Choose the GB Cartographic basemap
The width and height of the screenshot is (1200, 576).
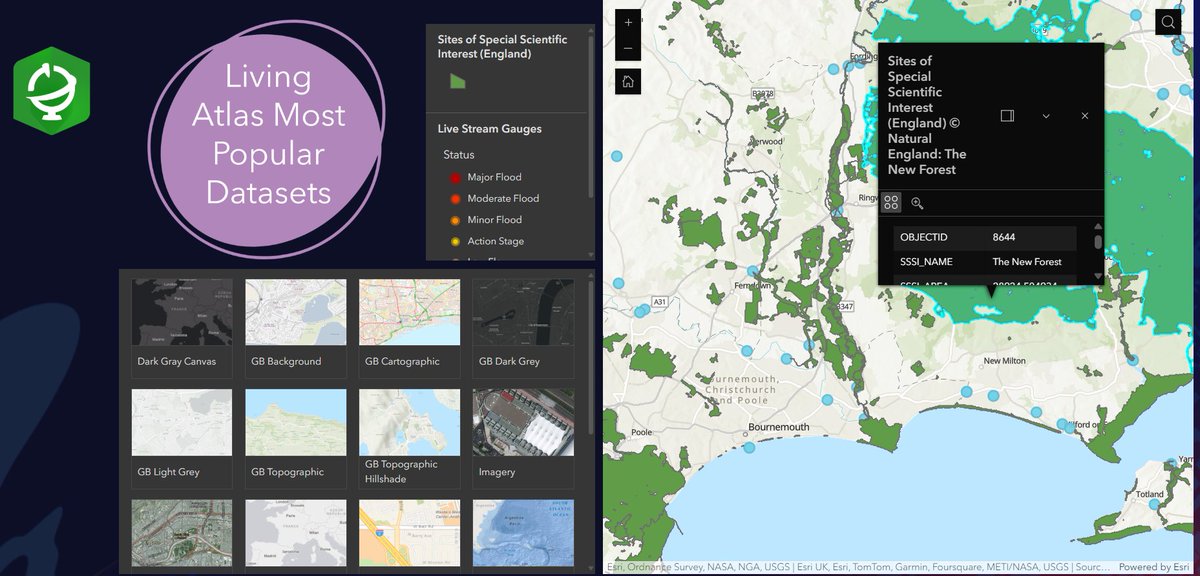[410, 328]
